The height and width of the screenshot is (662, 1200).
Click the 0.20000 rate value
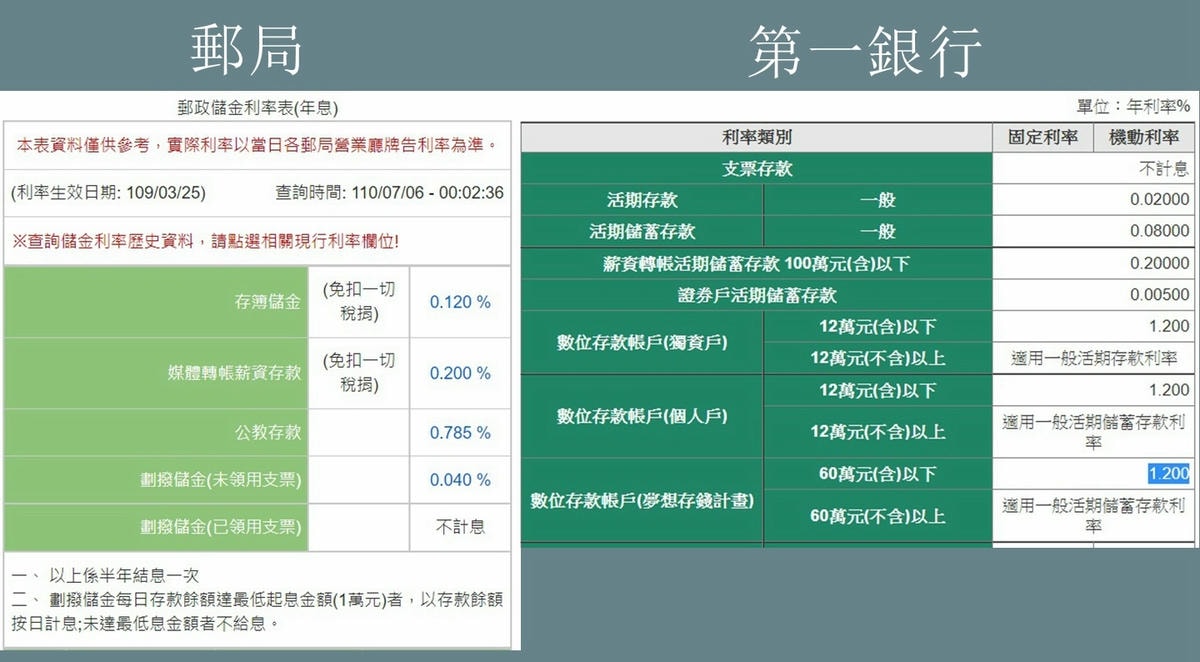pos(1160,264)
